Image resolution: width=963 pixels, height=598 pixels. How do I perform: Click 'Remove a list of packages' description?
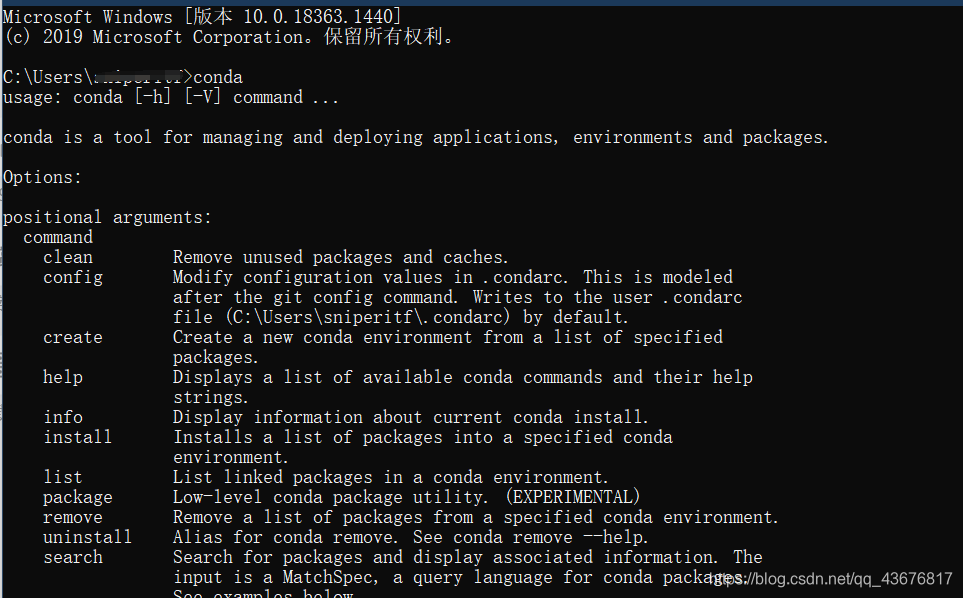pyautogui.click(x=476, y=517)
